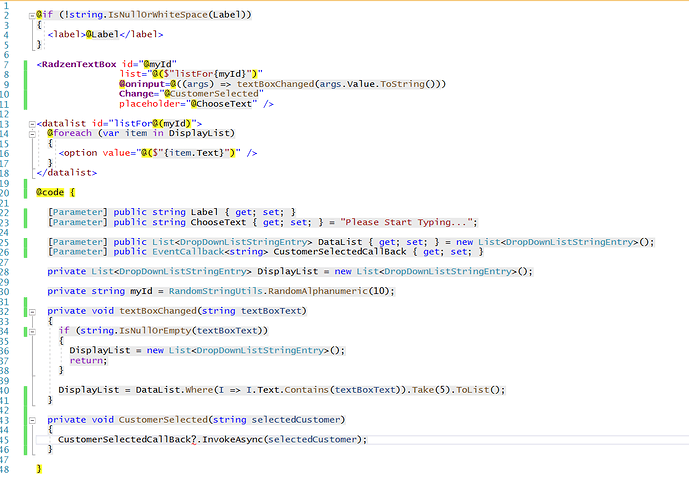The width and height of the screenshot is (689, 488).
Task: Click the "Please Start Typing..." string
Action: (406, 222)
